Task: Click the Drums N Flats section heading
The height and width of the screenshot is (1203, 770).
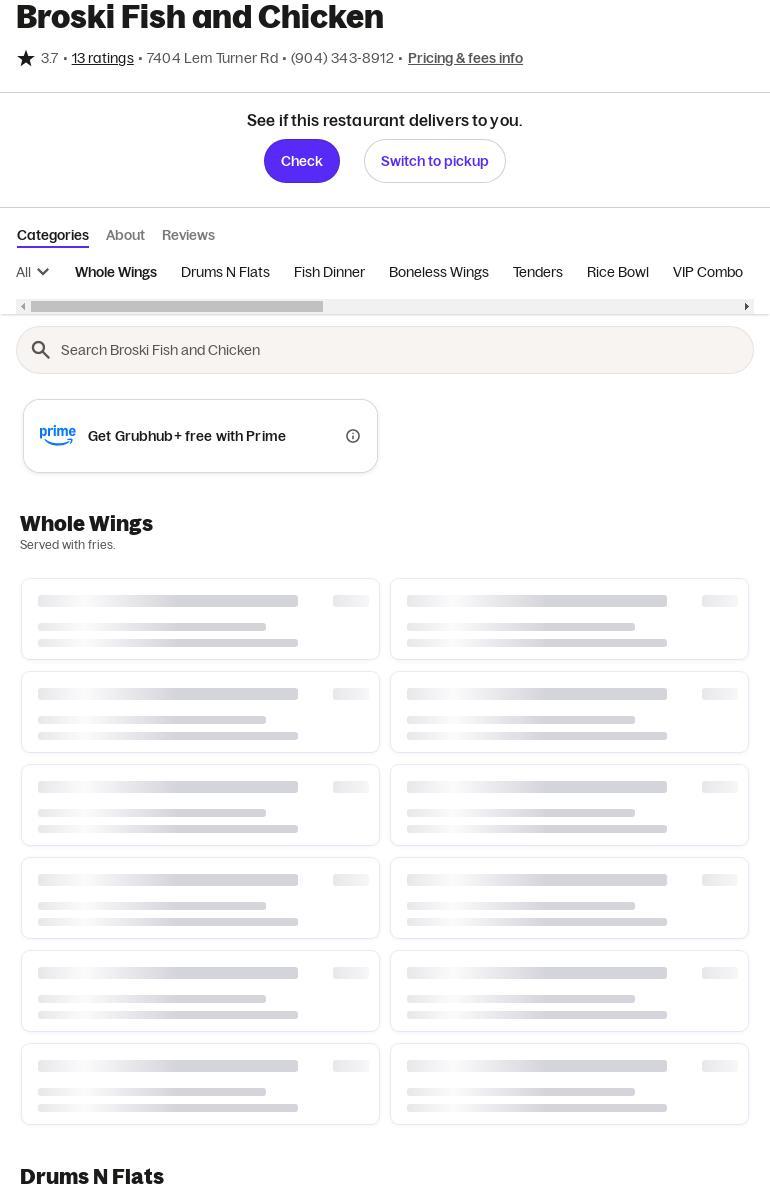Action: coord(92,1176)
